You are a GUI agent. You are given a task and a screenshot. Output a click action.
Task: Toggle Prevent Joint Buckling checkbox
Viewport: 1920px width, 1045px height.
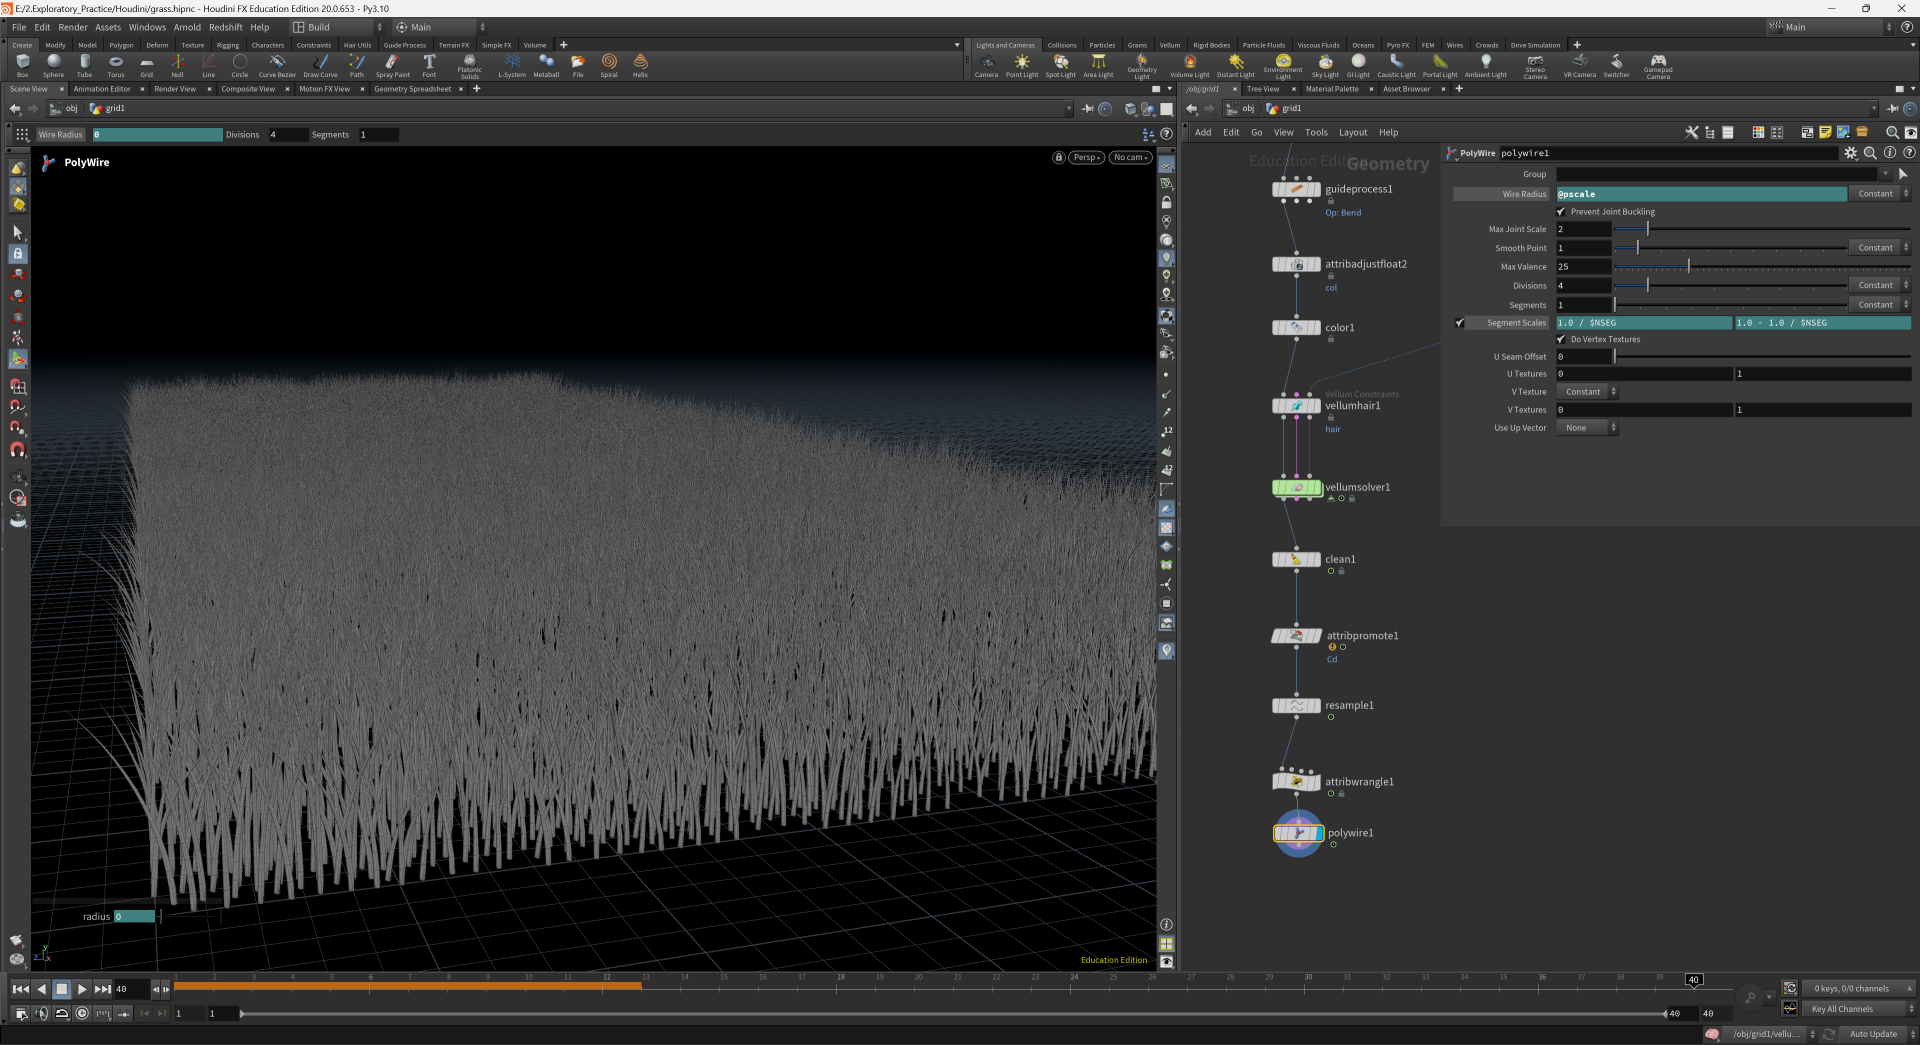(1561, 212)
